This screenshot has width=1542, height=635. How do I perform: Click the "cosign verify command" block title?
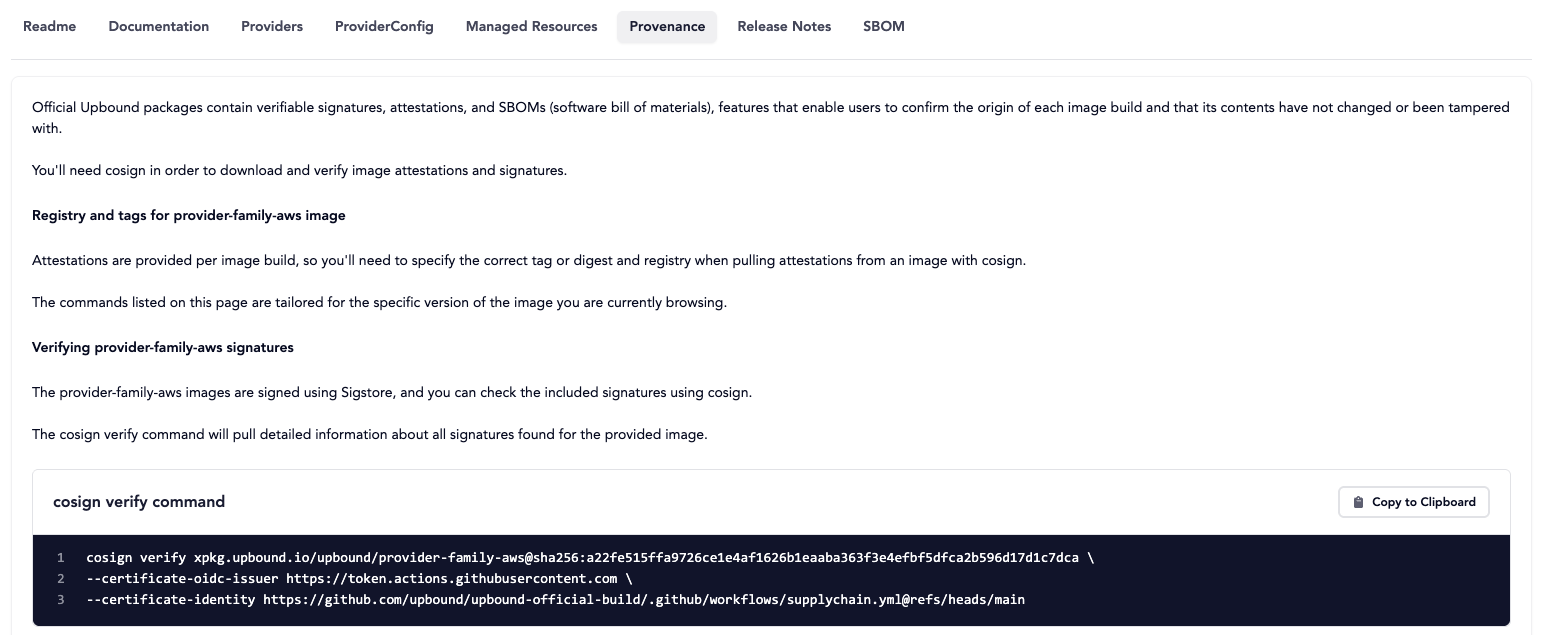pos(139,502)
